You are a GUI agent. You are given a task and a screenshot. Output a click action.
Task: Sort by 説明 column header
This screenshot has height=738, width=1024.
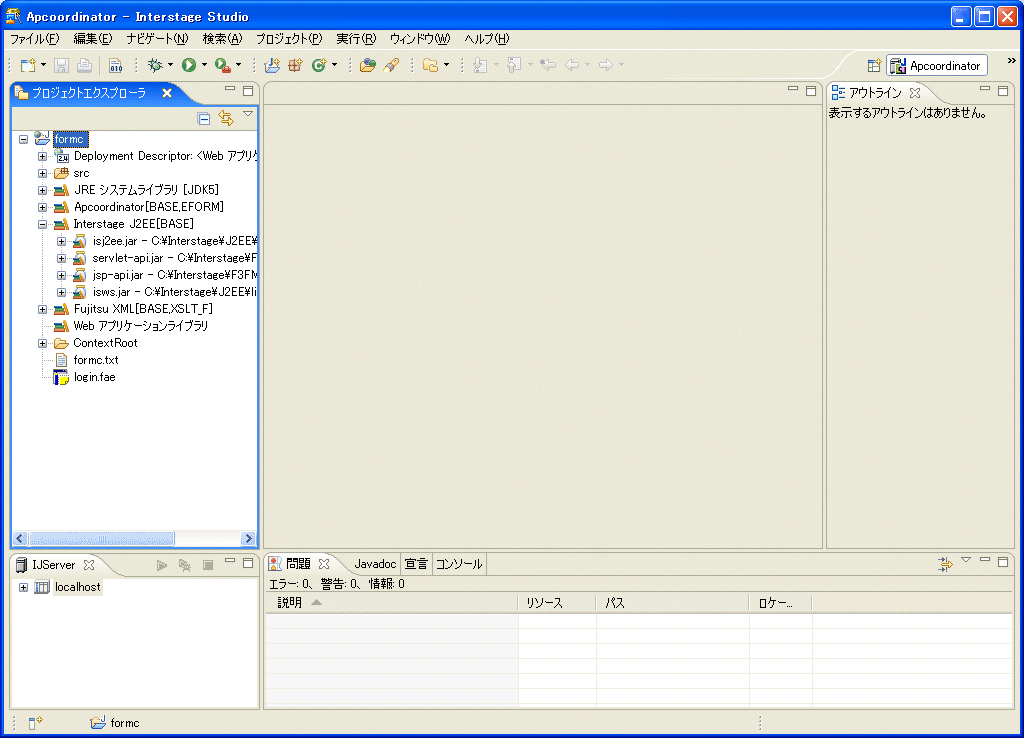click(x=392, y=603)
